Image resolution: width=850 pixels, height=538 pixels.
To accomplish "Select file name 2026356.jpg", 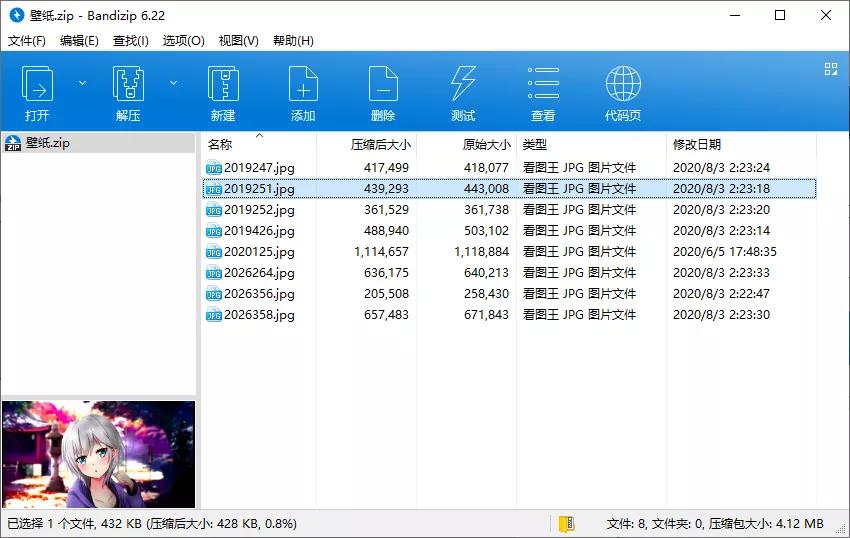I will [x=259, y=294].
